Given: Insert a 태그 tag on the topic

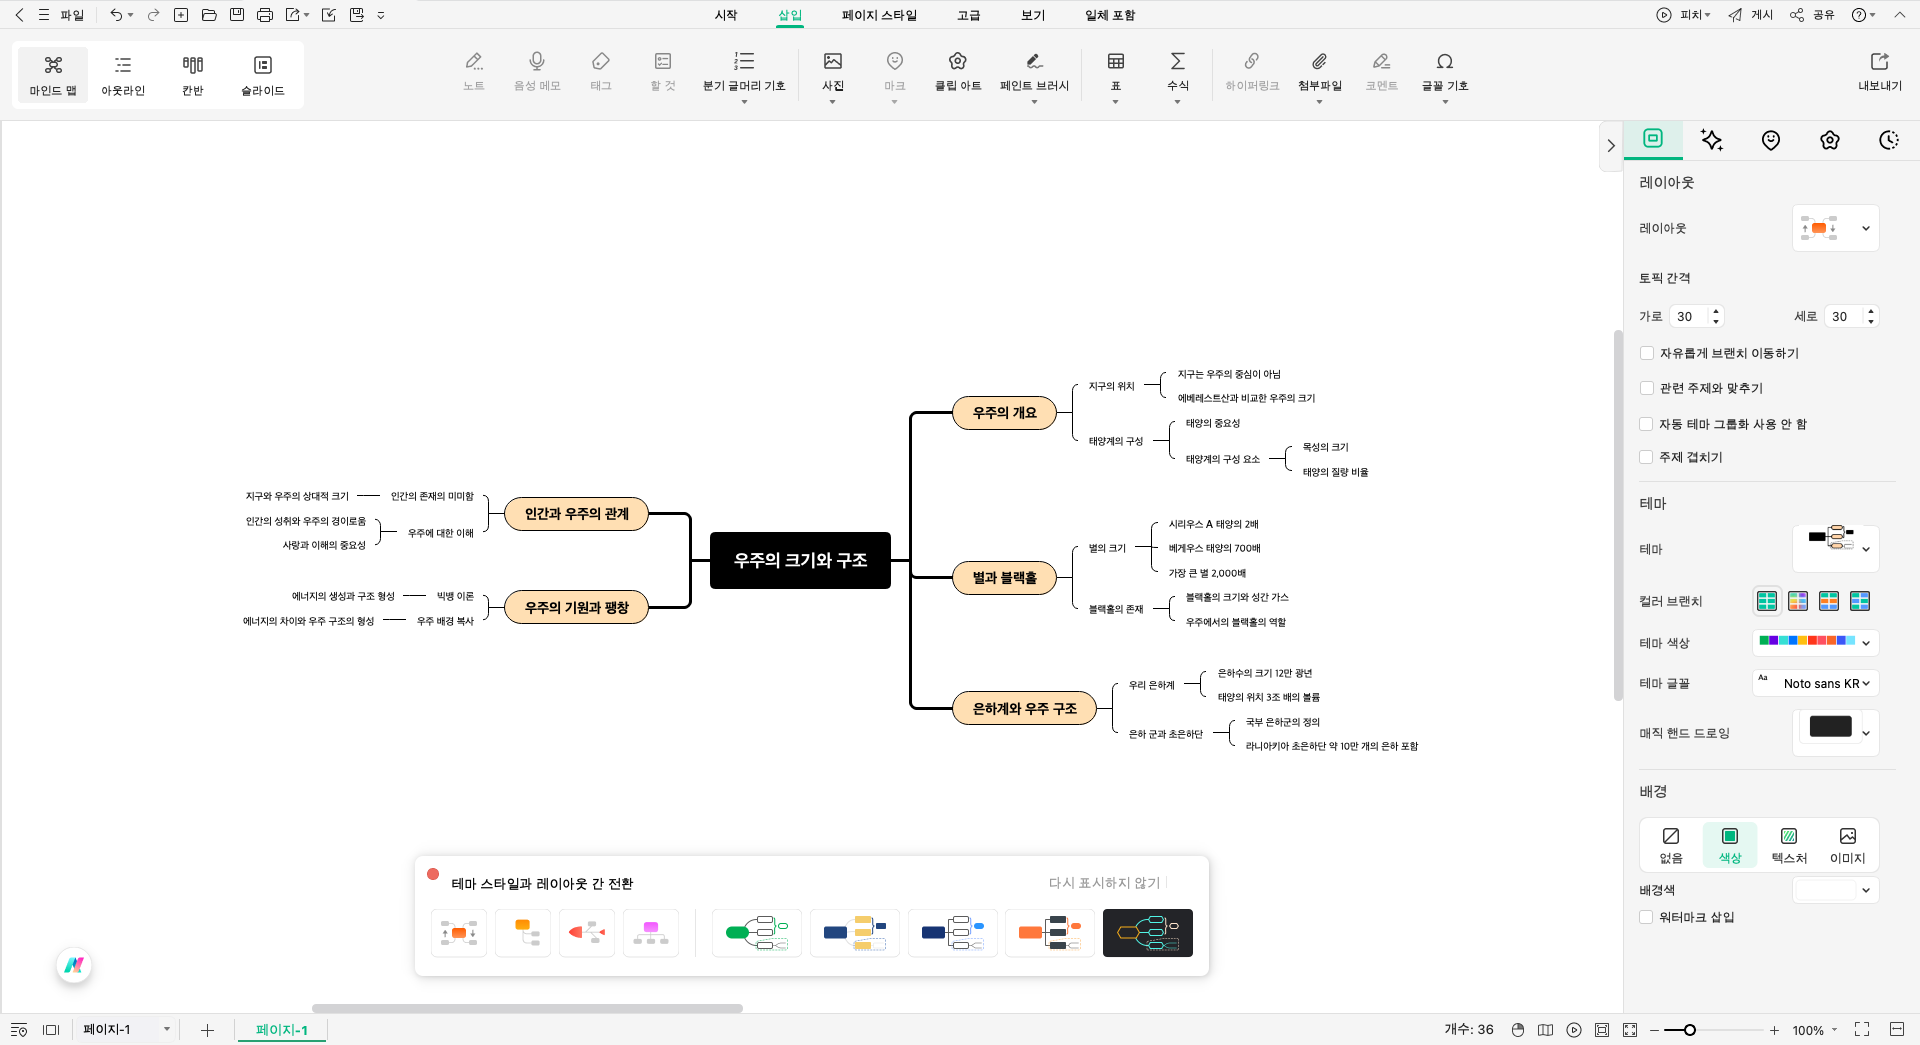Looking at the screenshot, I should tap(600, 72).
